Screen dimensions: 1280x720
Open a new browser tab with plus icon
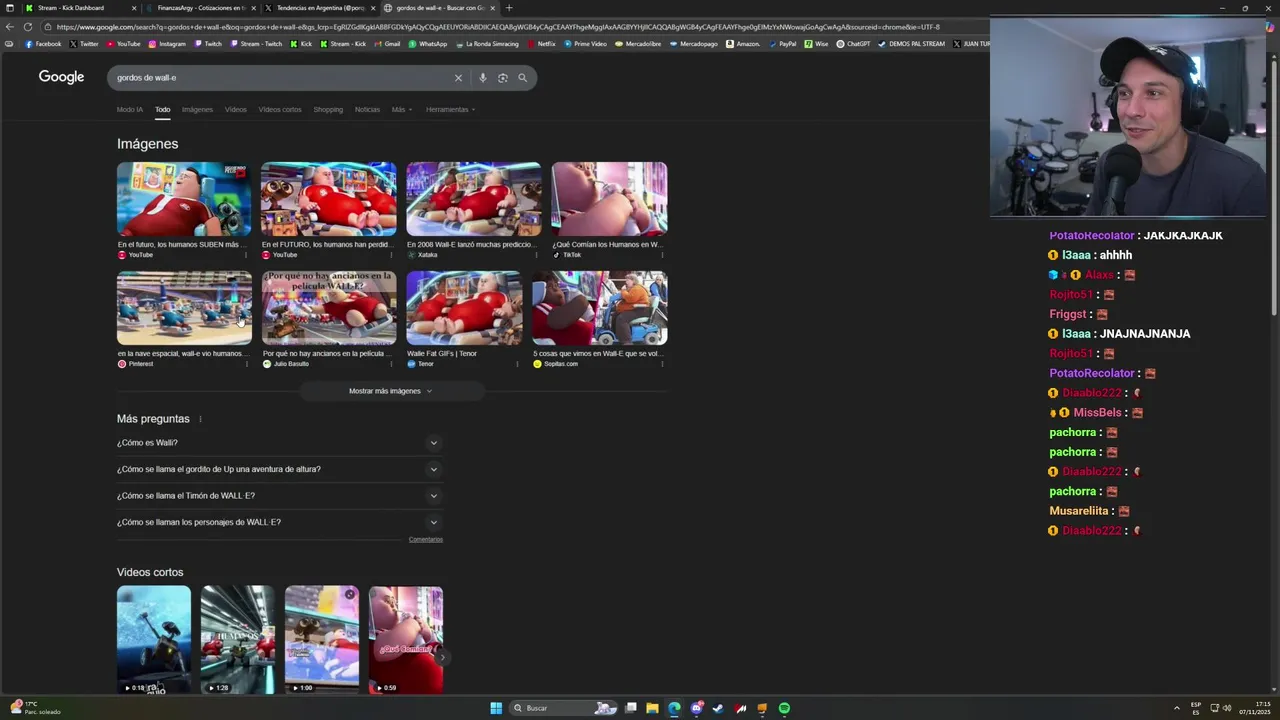click(x=508, y=8)
